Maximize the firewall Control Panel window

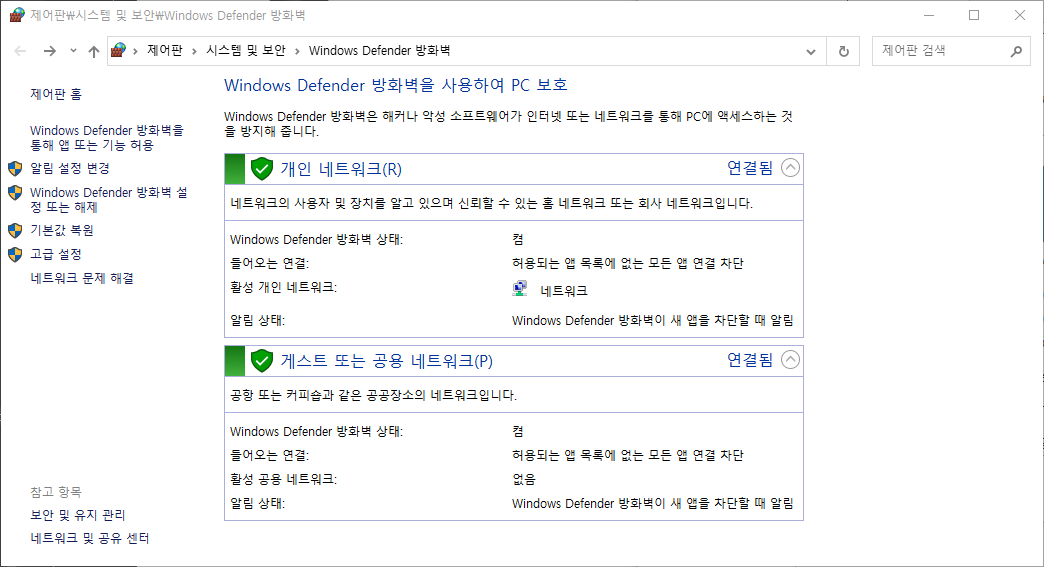click(x=974, y=15)
